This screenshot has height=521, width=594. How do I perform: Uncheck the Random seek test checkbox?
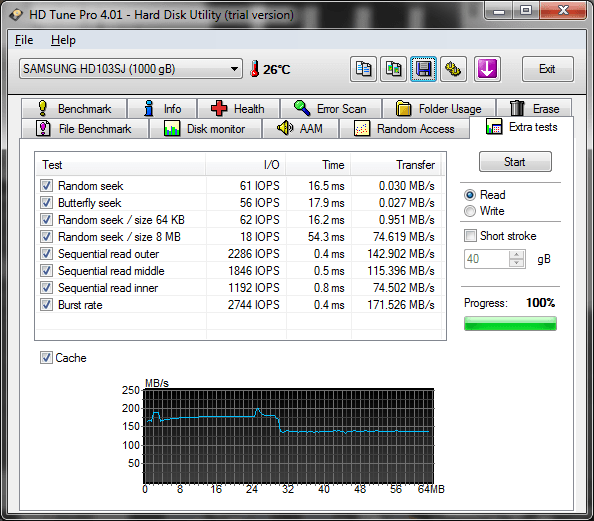pyautogui.click(x=47, y=186)
